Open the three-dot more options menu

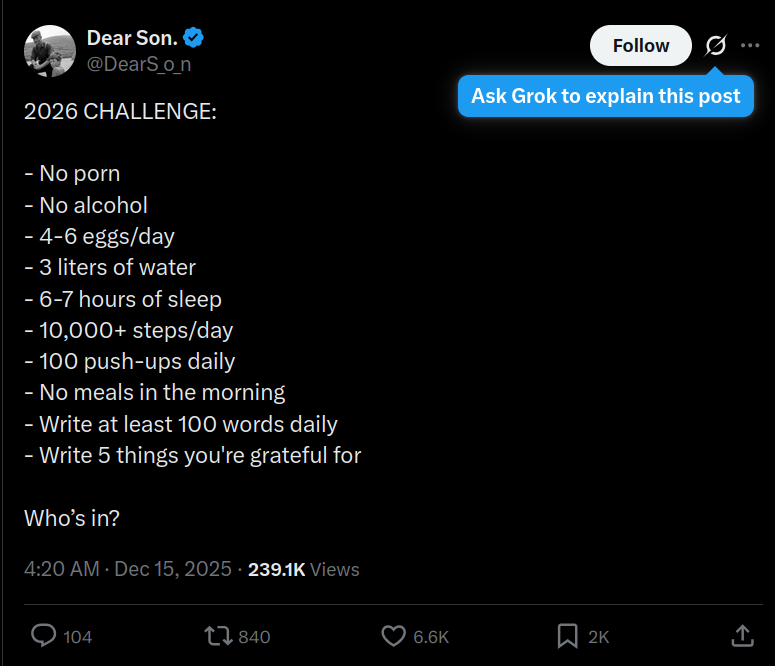click(x=750, y=46)
